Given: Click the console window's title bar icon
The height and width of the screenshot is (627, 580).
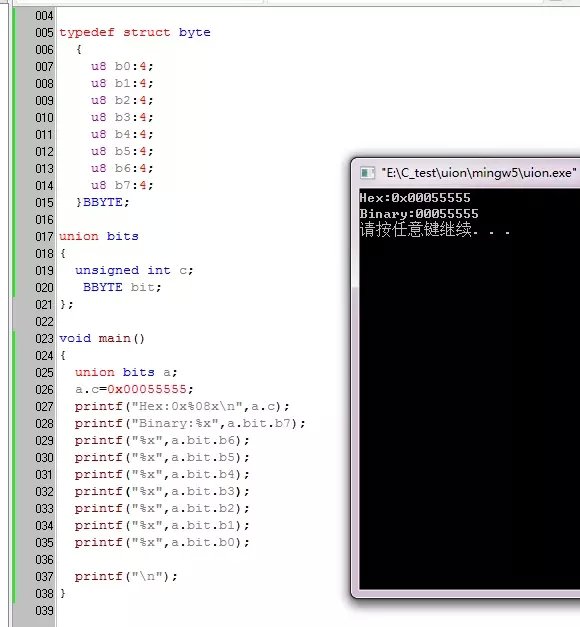Looking at the screenshot, I should (x=367, y=173).
